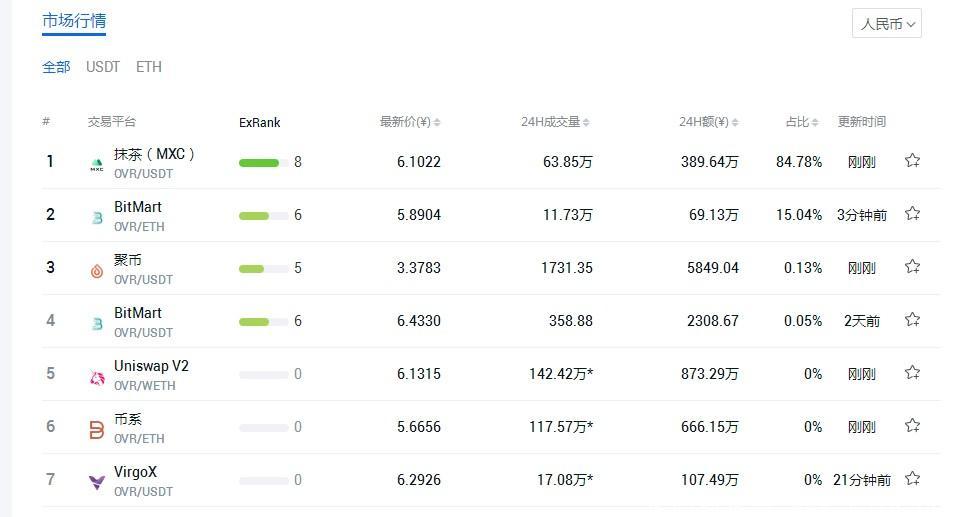Click price 3.3783 cell
This screenshot has height=517, width=961.
[419, 268]
